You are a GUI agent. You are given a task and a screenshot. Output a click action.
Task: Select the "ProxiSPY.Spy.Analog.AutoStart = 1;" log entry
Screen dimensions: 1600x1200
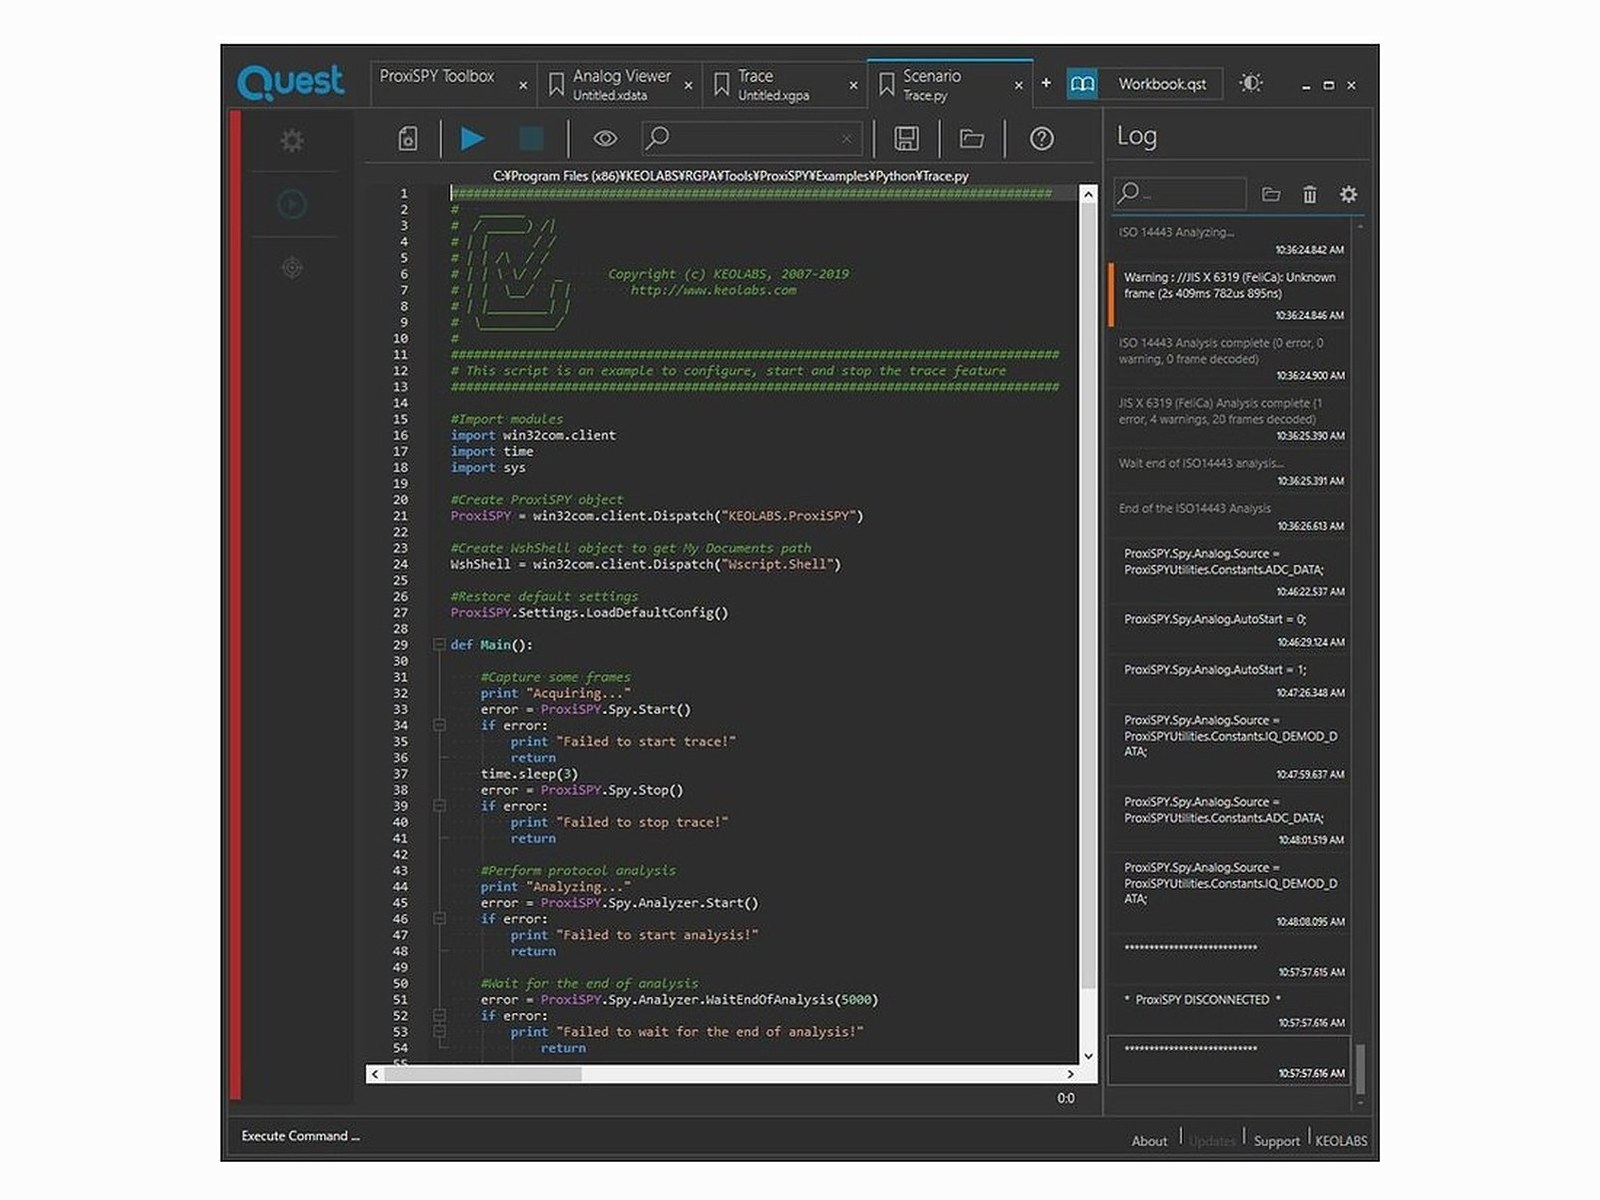1229,679
